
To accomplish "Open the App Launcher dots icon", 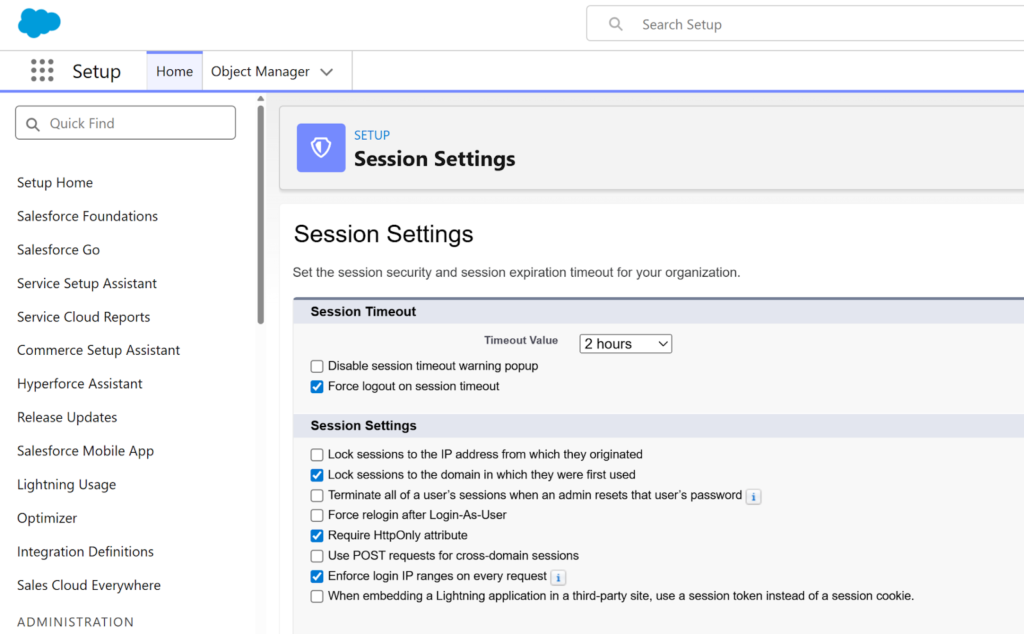I will coord(42,71).
